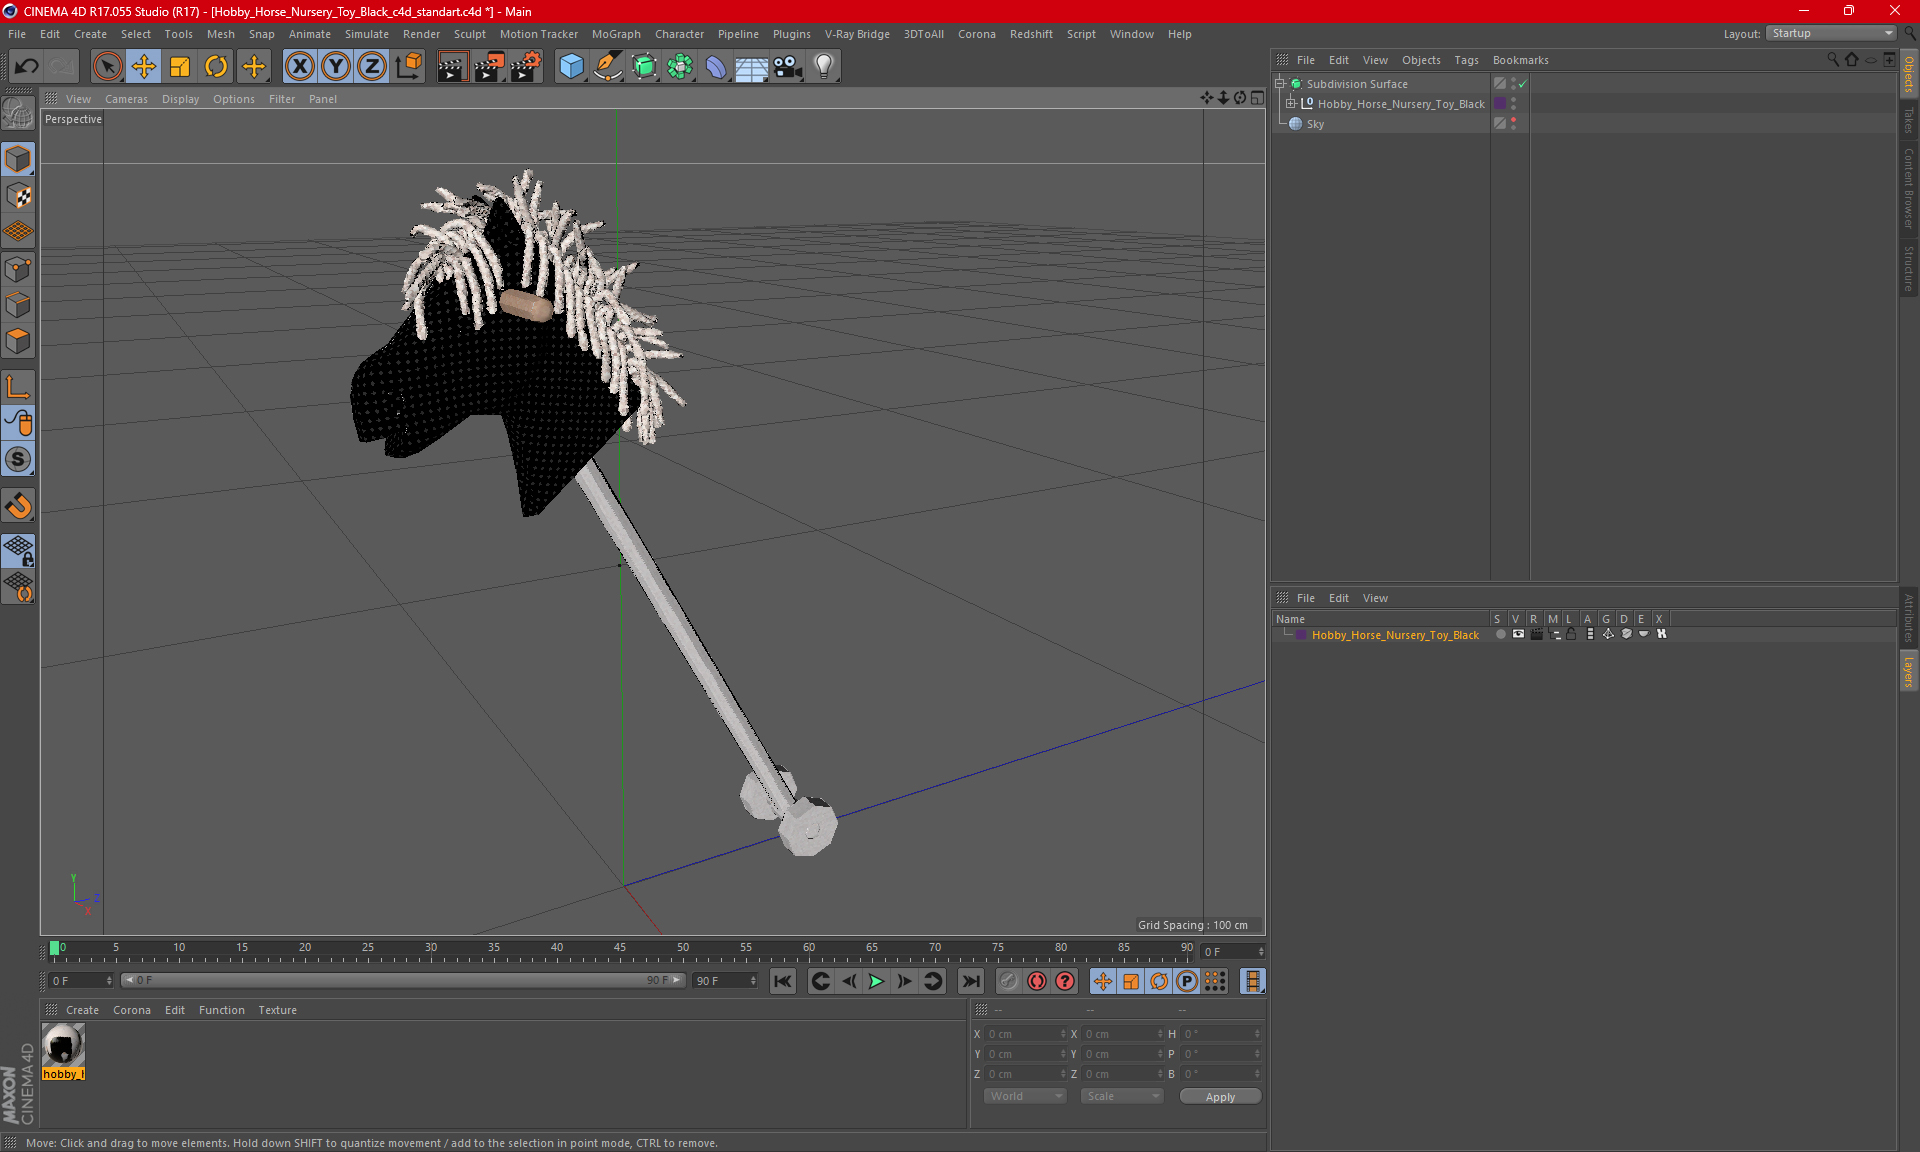Viewport: 1920px width, 1152px height.
Task: Open the Redshift menu
Action: 1031,34
